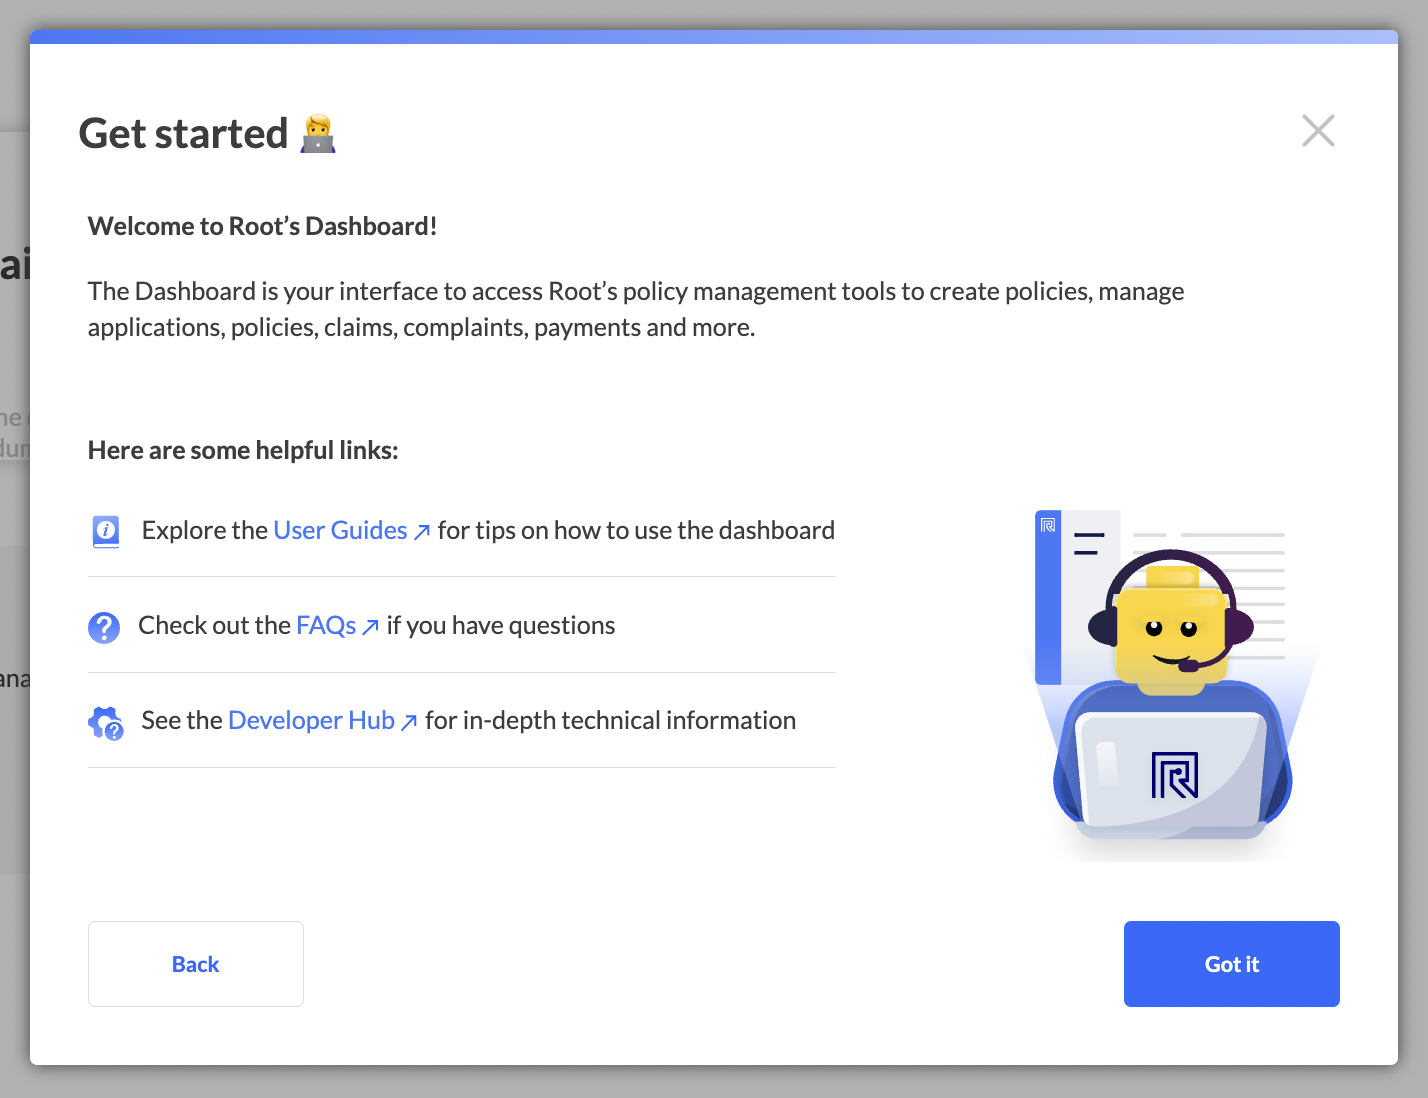The width and height of the screenshot is (1428, 1098).
Task: Click the FAQs question mark icon
Action: 104,627
